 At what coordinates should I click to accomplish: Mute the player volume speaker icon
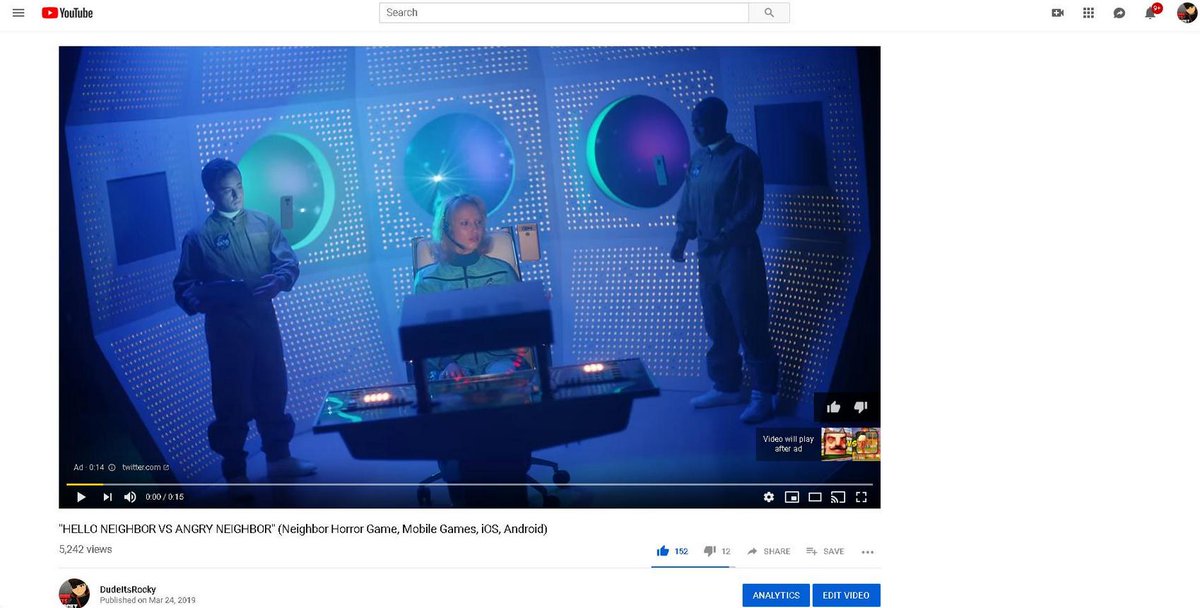point(130,497)
